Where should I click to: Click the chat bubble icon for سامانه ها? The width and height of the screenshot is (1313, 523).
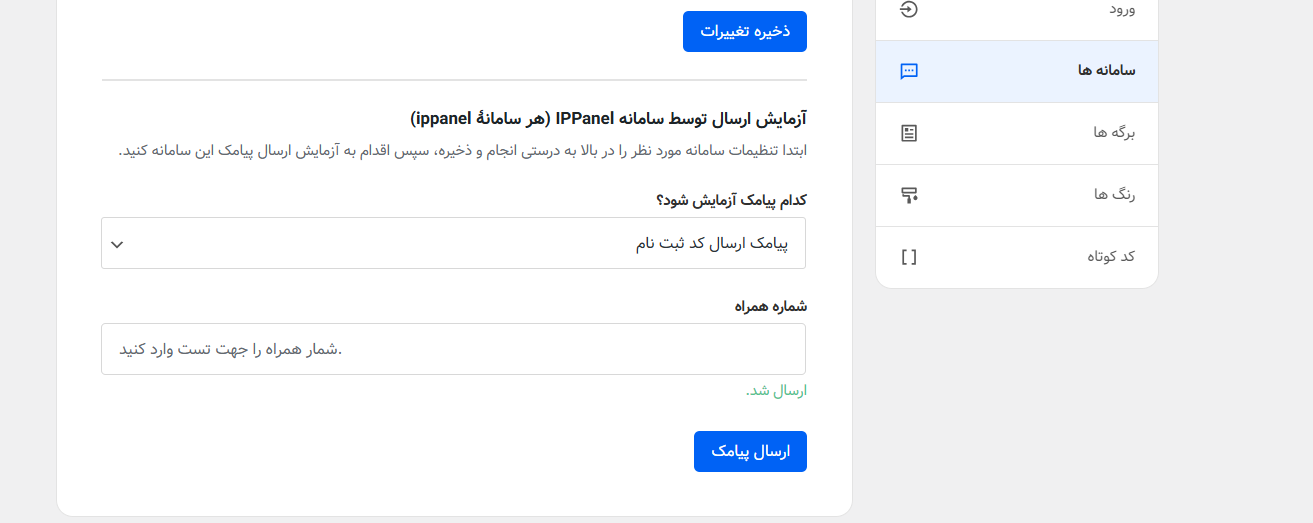[x=908, y=71]
